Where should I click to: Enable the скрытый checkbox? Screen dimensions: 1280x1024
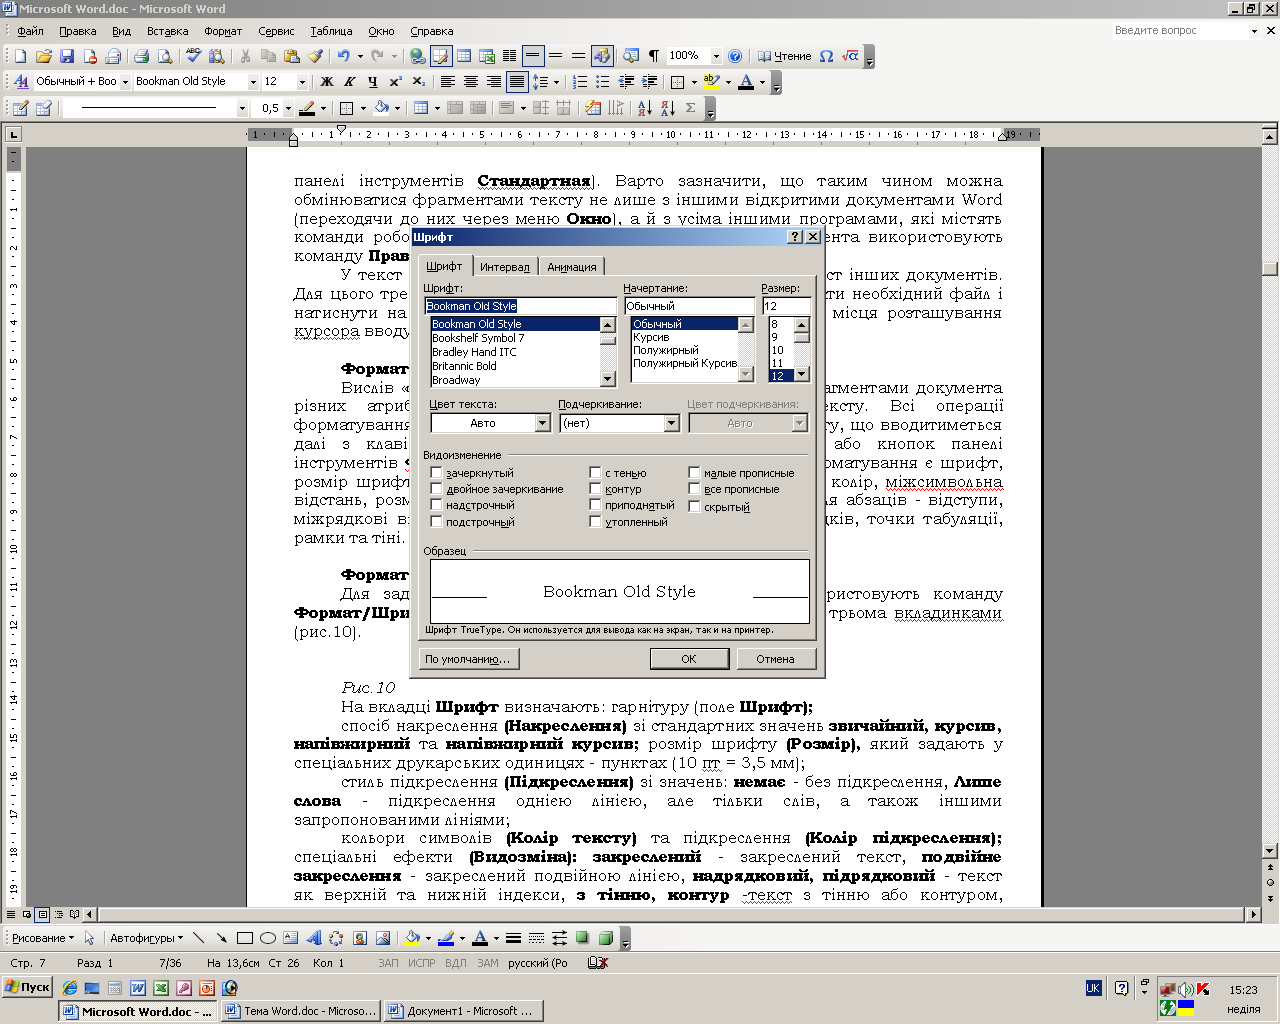click(x=694, y=507)
